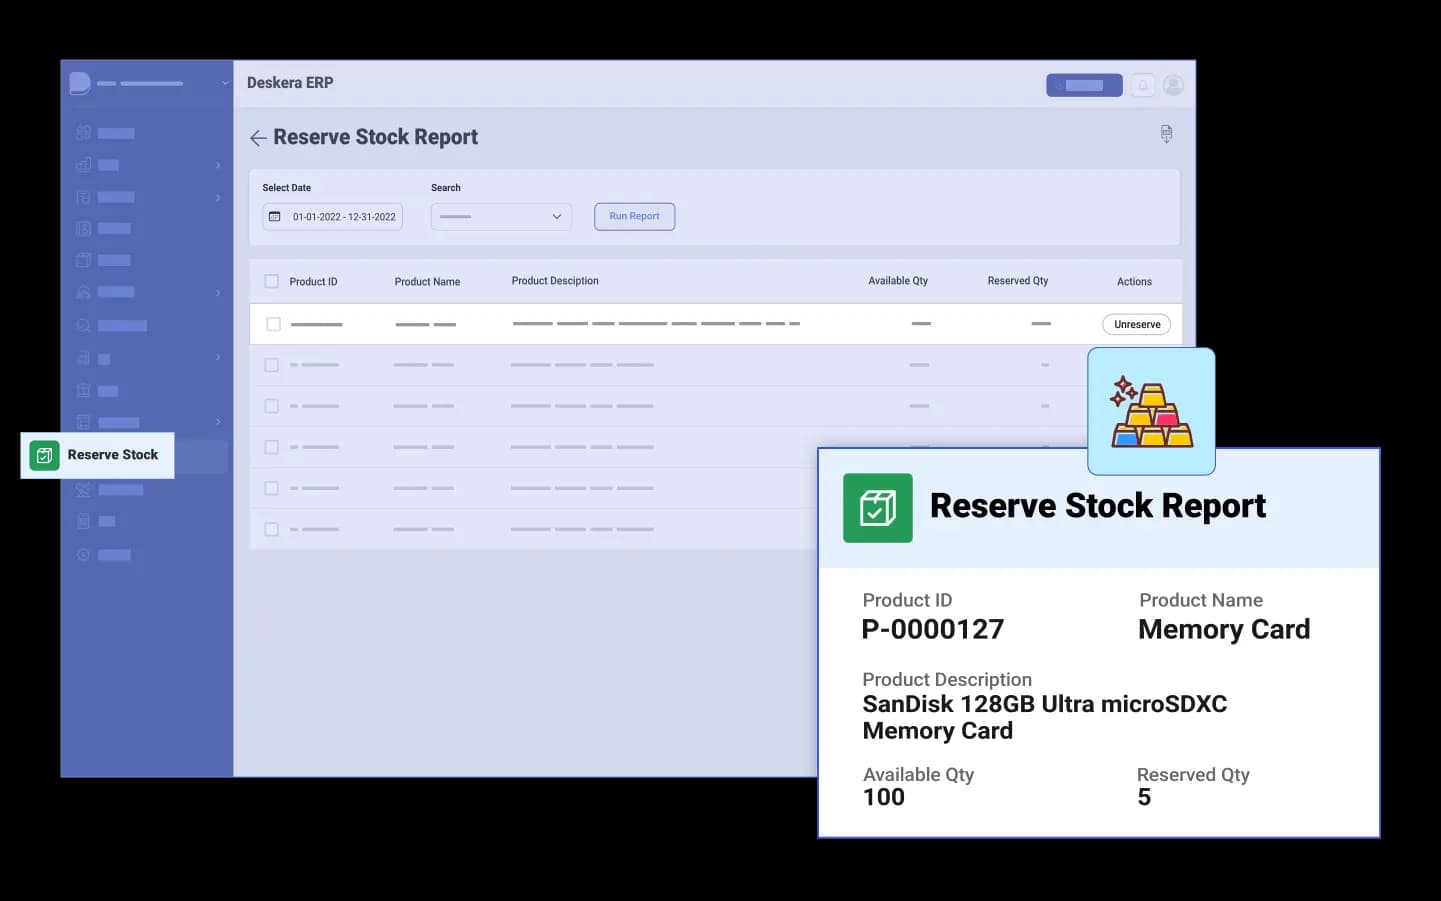Toggle the checkbox in the last table row
The height and width of the screenshot is (901, 1441).
click(x=271, y=529)
